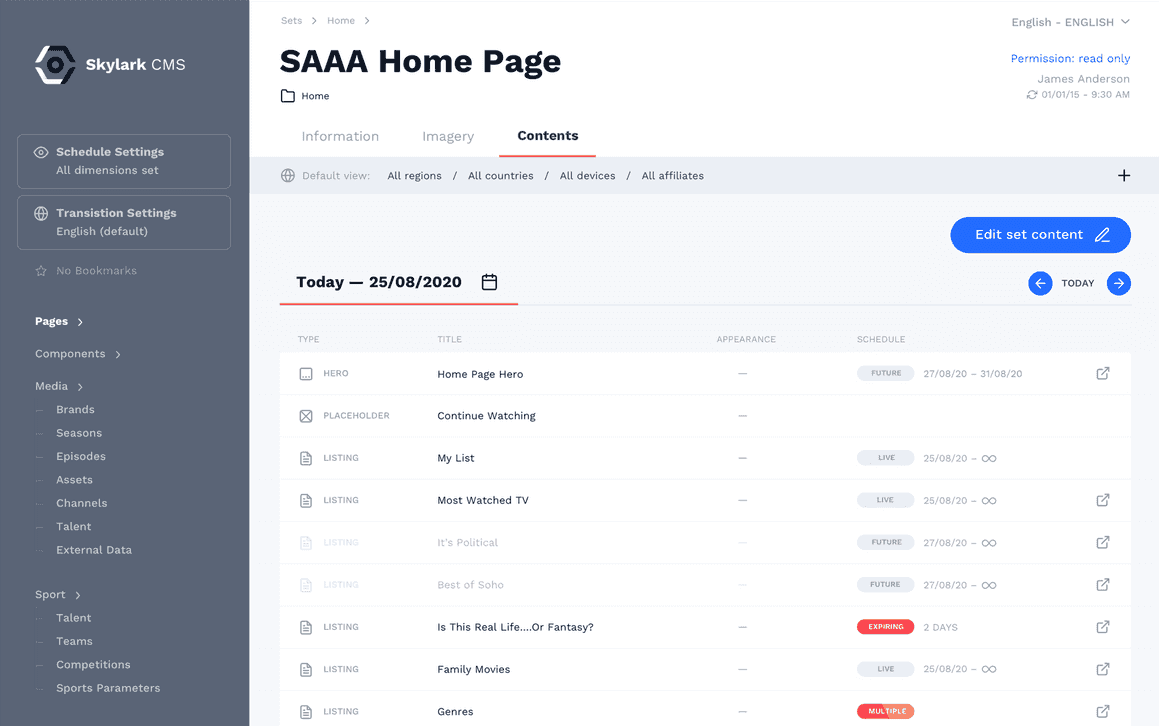Advance to next day with right arrow
Screen dimensions: 1159x727
point(1118,283)
